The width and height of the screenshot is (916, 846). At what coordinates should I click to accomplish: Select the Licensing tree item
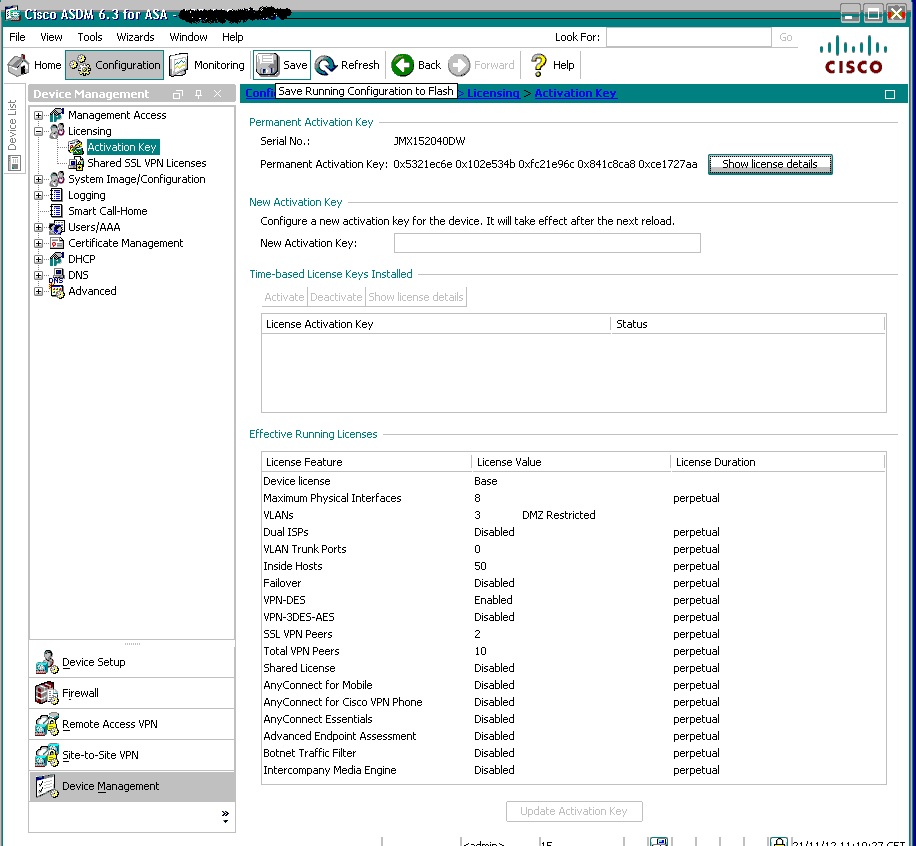[x=89, y=131]
